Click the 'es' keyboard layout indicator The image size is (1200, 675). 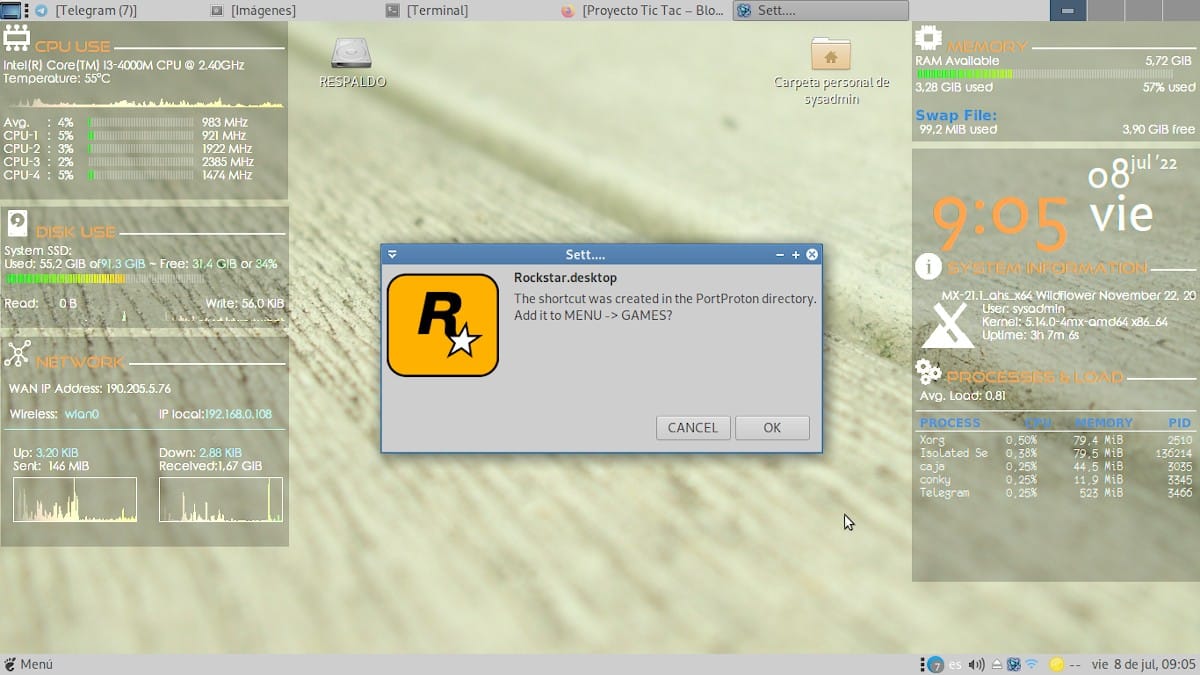point(956,664)
